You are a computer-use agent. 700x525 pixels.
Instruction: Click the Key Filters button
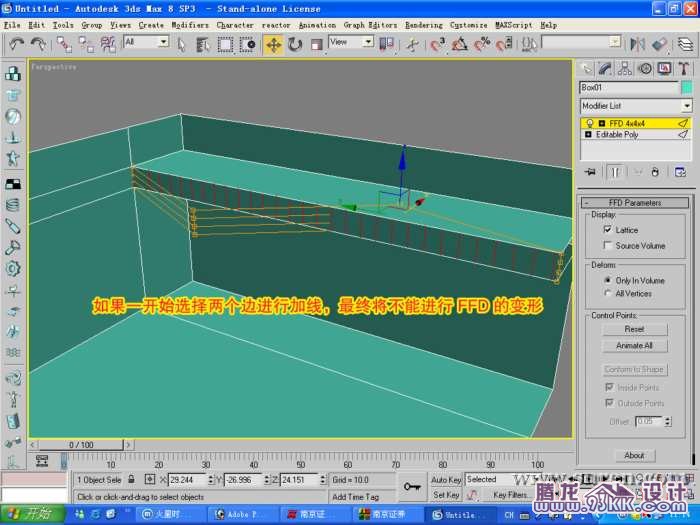click(510, 495)
